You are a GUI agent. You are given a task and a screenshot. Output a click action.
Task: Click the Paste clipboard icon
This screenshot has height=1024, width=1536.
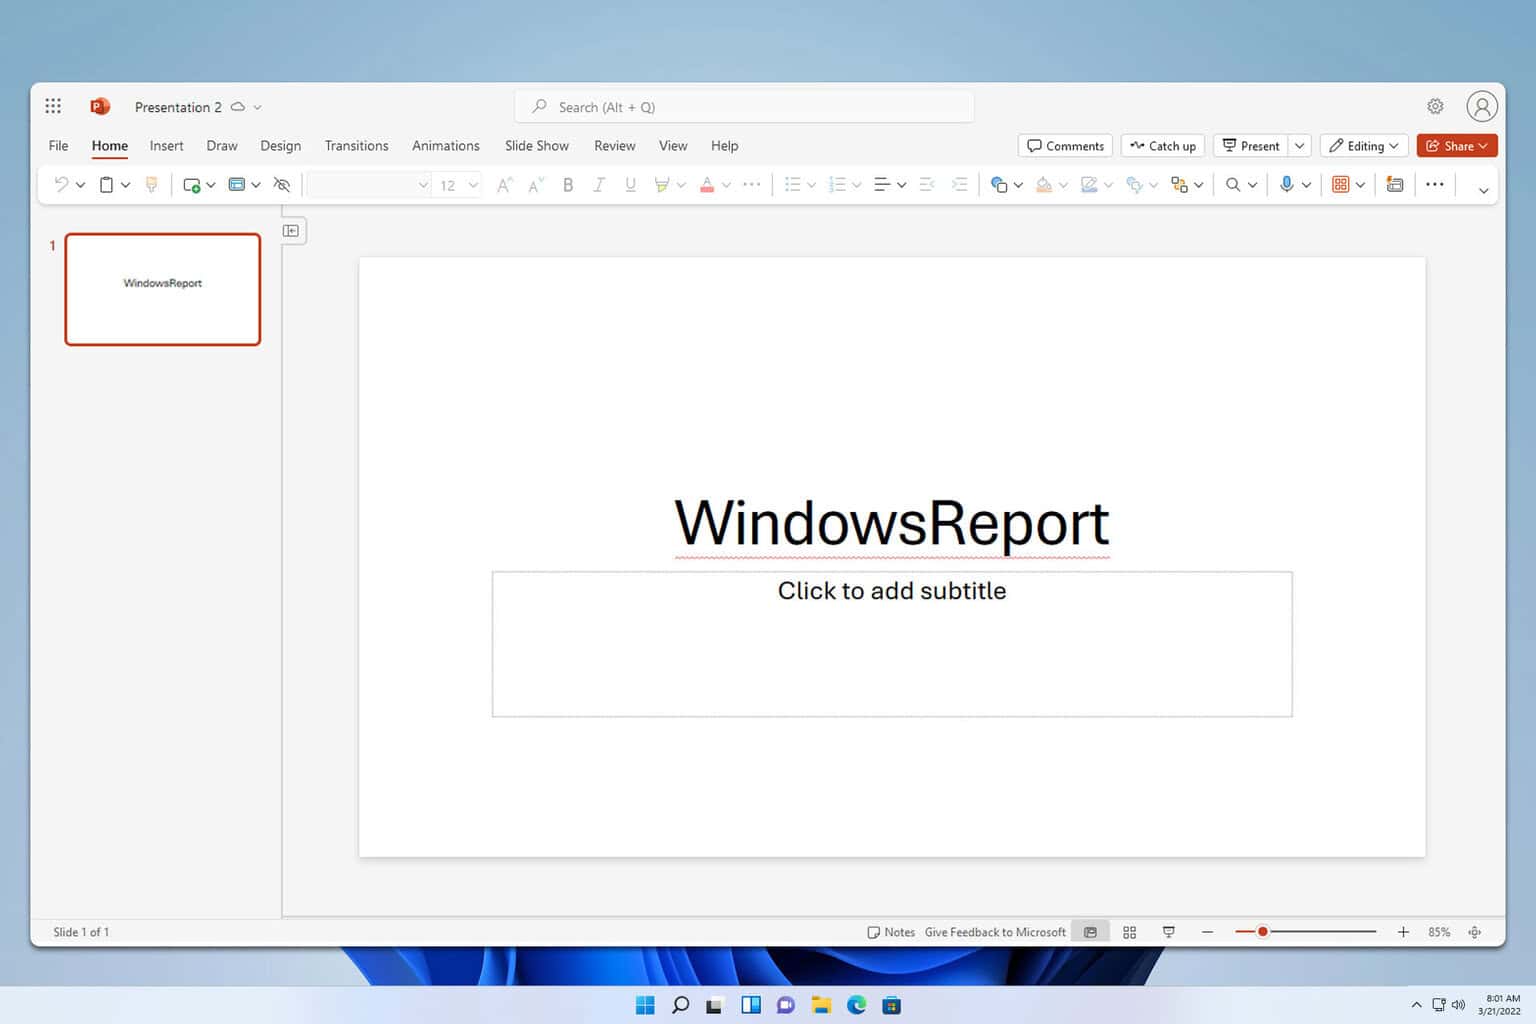coord(106,184)
